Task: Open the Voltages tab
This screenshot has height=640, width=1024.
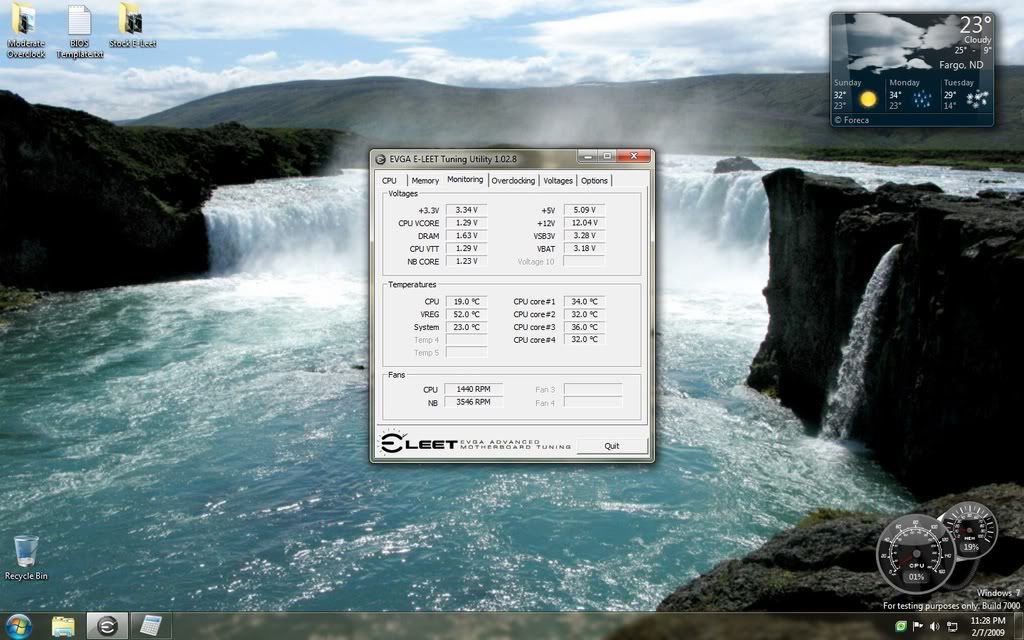Action: click(x=558, y=180)
